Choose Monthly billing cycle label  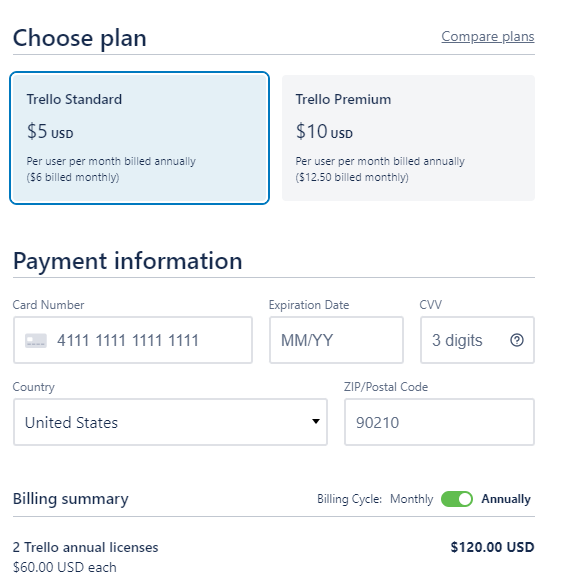(411, 499)
